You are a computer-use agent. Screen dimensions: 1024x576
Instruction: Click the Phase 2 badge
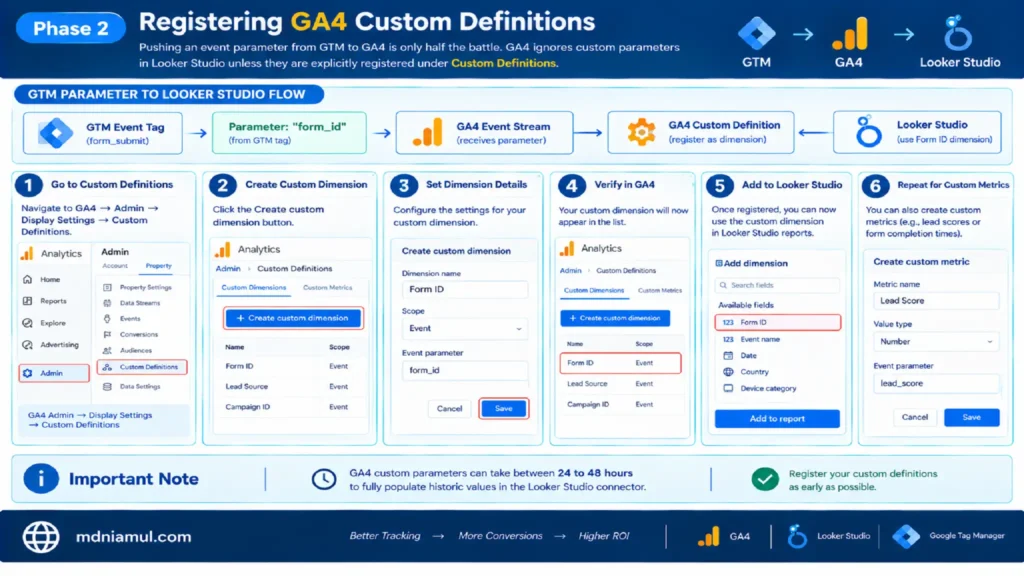71,28
